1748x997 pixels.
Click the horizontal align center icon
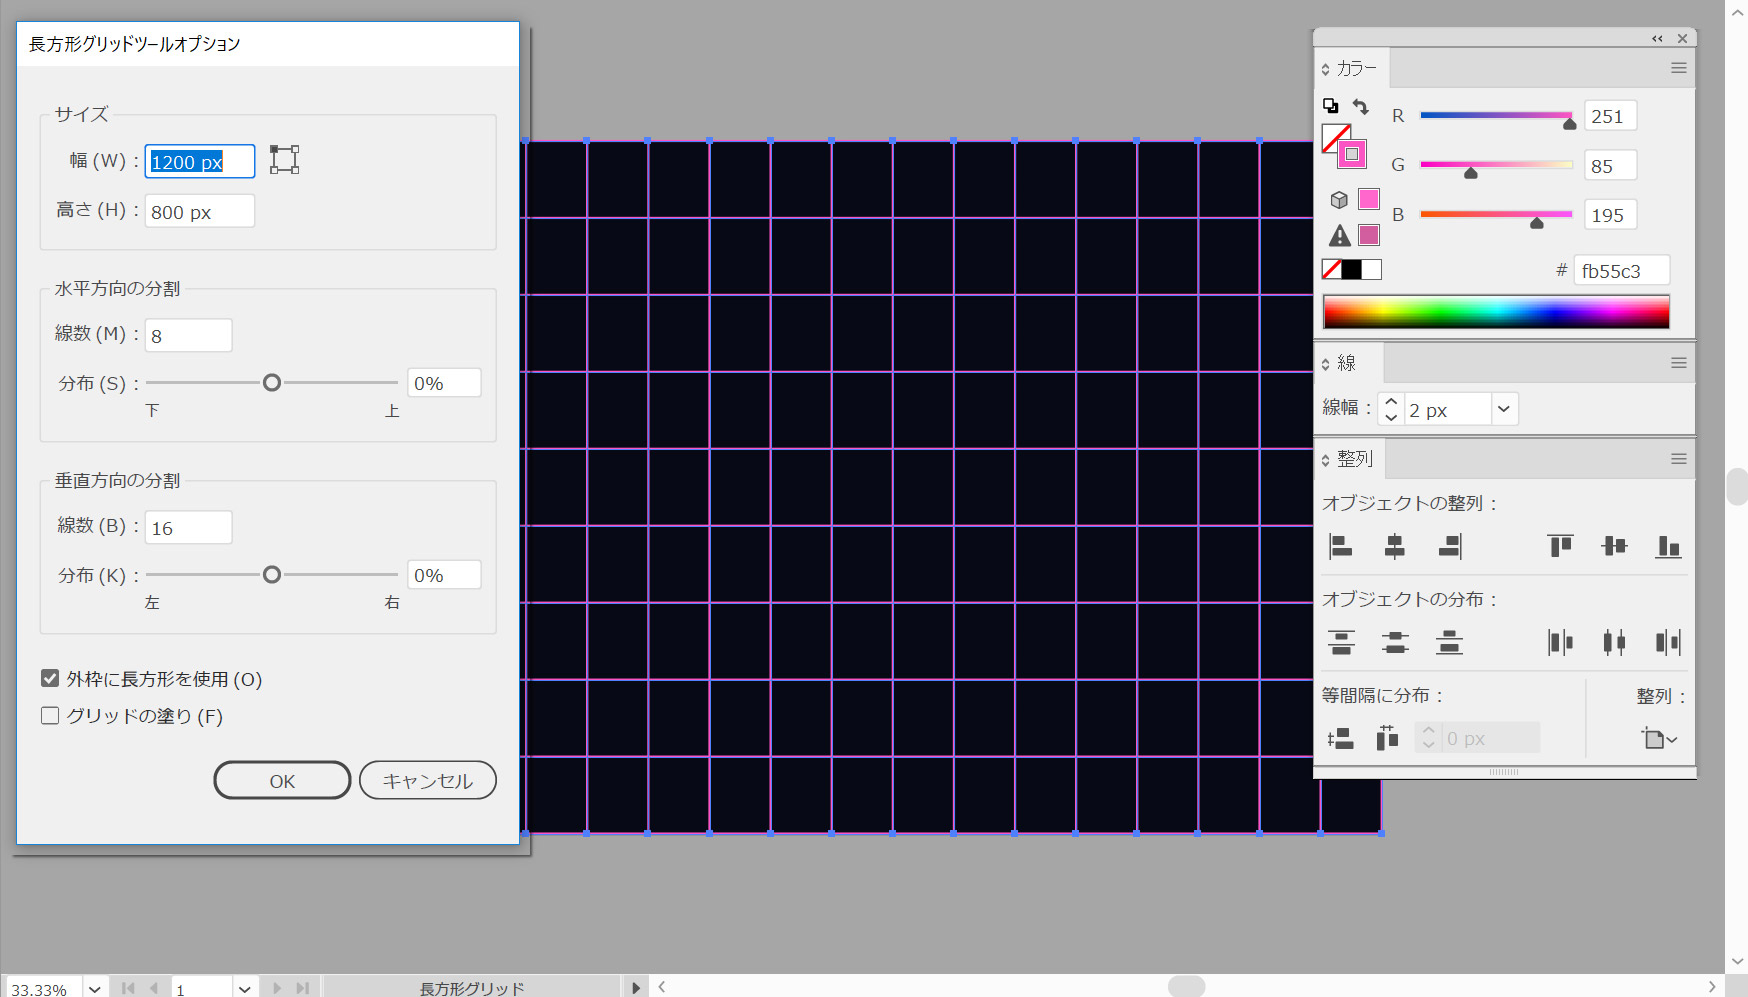(1394, 546)
